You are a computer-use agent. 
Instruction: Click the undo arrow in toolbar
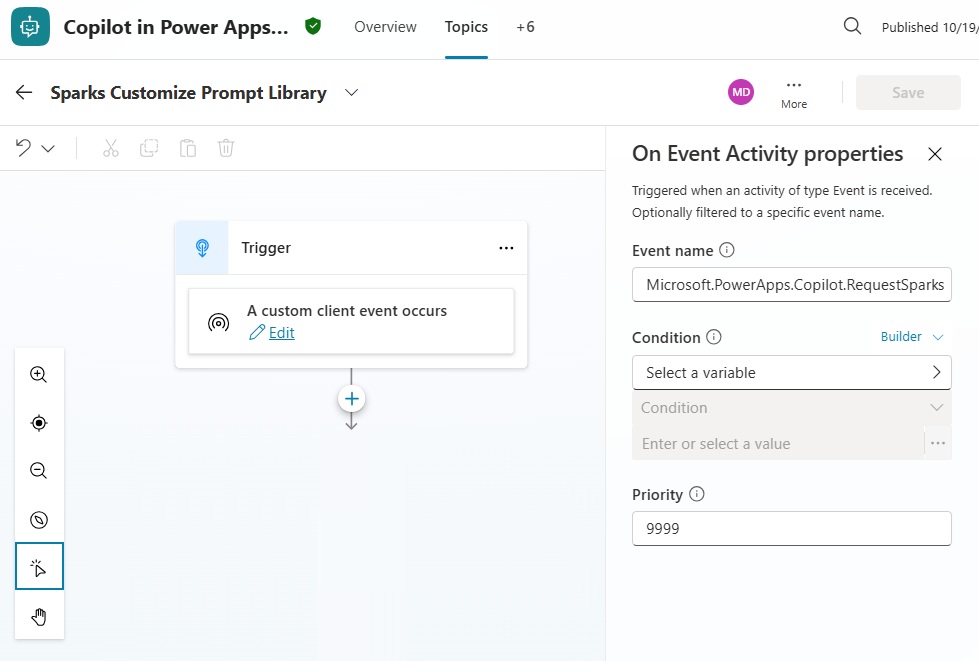click(24, 148)
